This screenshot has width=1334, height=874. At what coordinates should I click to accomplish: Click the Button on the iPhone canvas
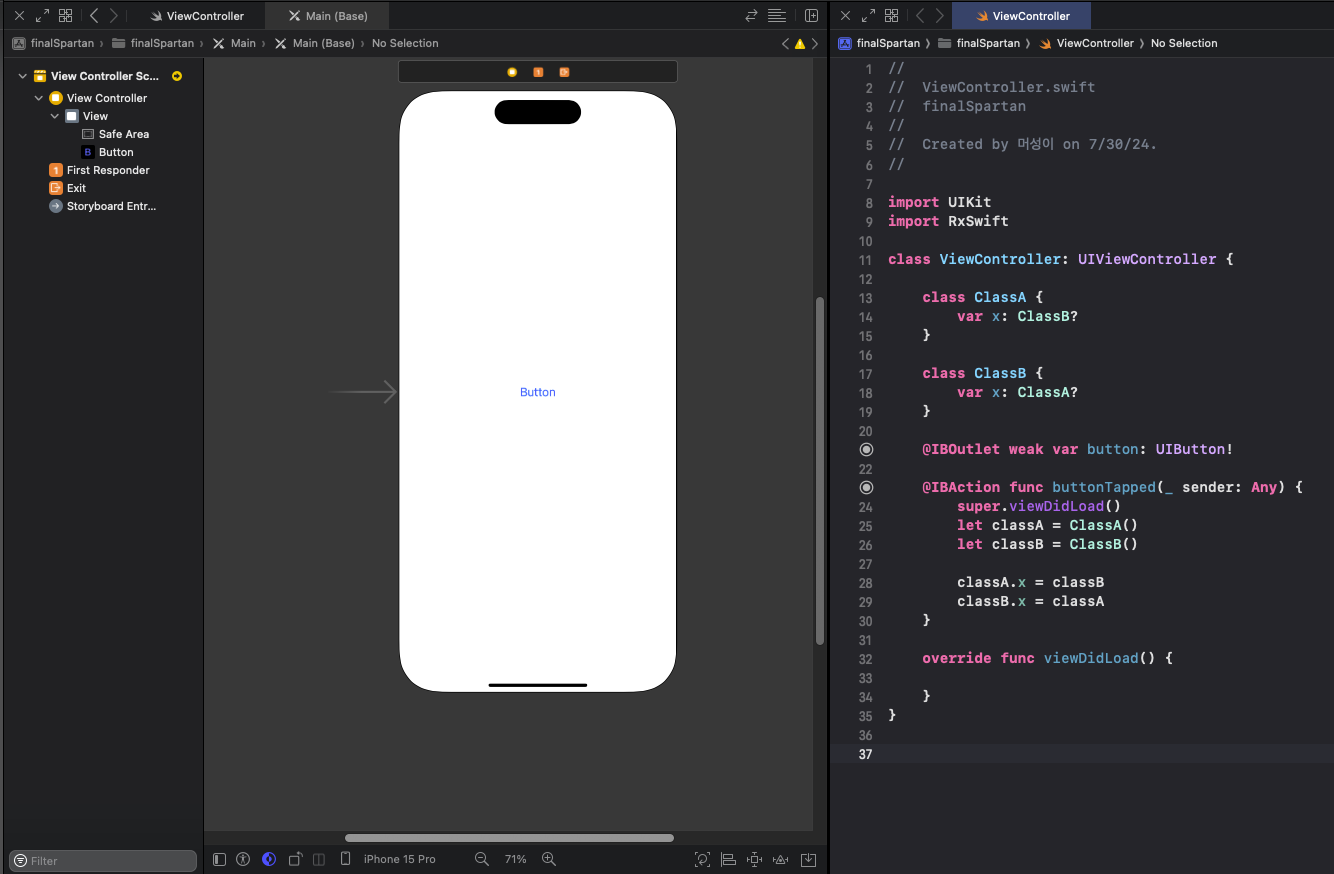click(538, 392)
